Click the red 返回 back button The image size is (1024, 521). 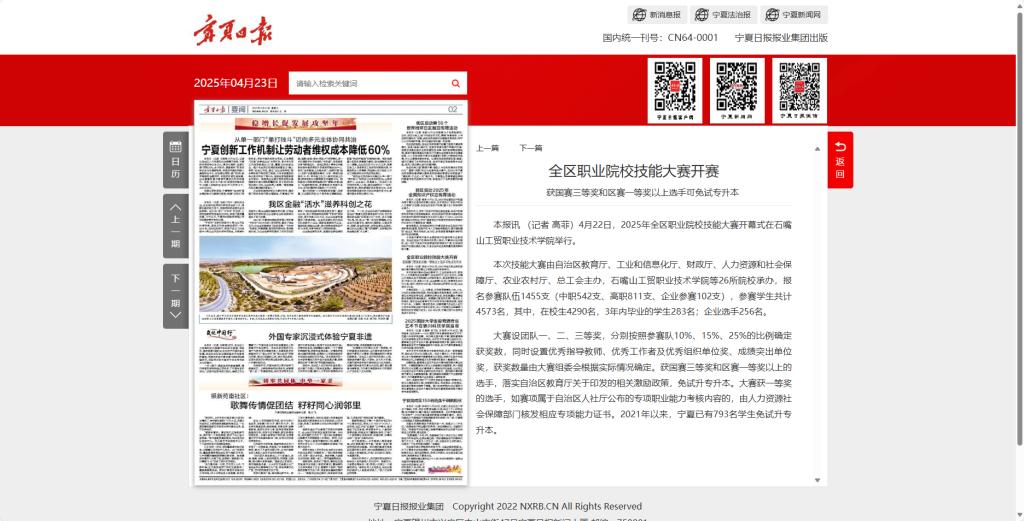click(x=840, y=160)
